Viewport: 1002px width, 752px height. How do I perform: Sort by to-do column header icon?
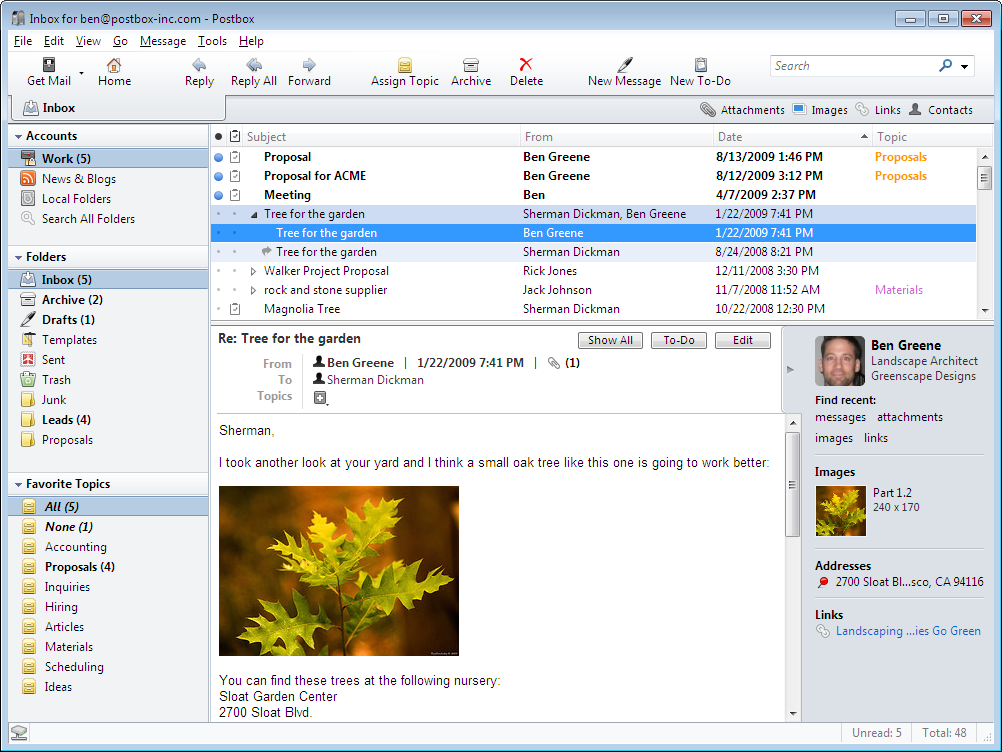[x=235, y=137]
